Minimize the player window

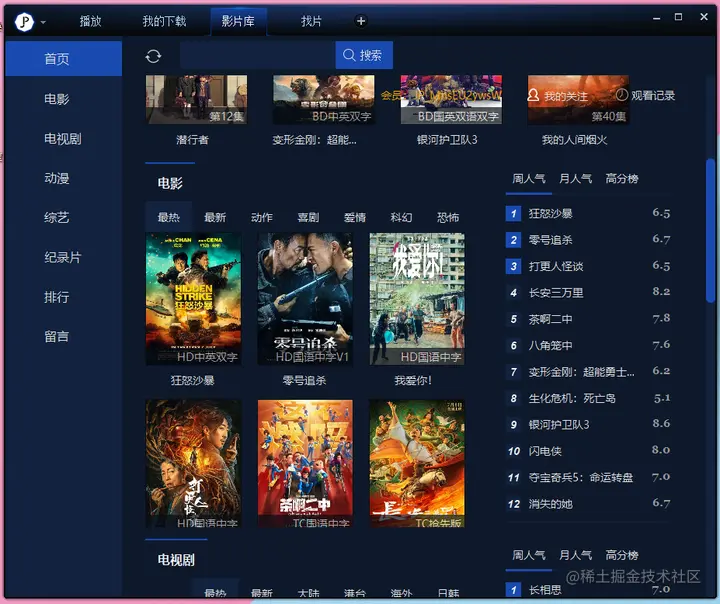coord(657,18)
